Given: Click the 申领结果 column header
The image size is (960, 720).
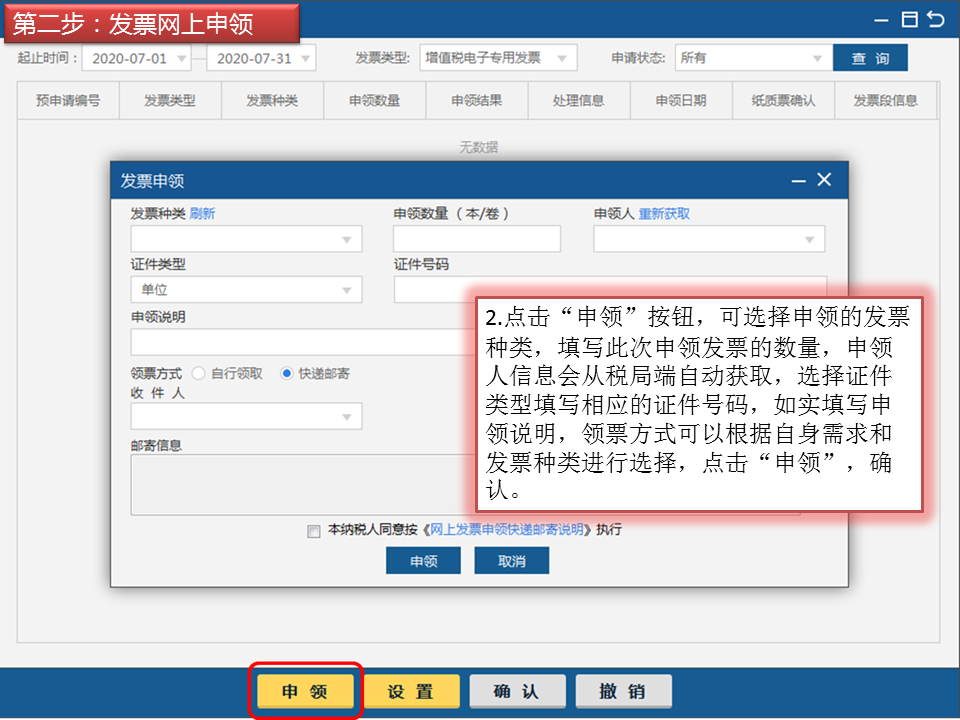Looking at the screenshot, I should pos(477,100).
